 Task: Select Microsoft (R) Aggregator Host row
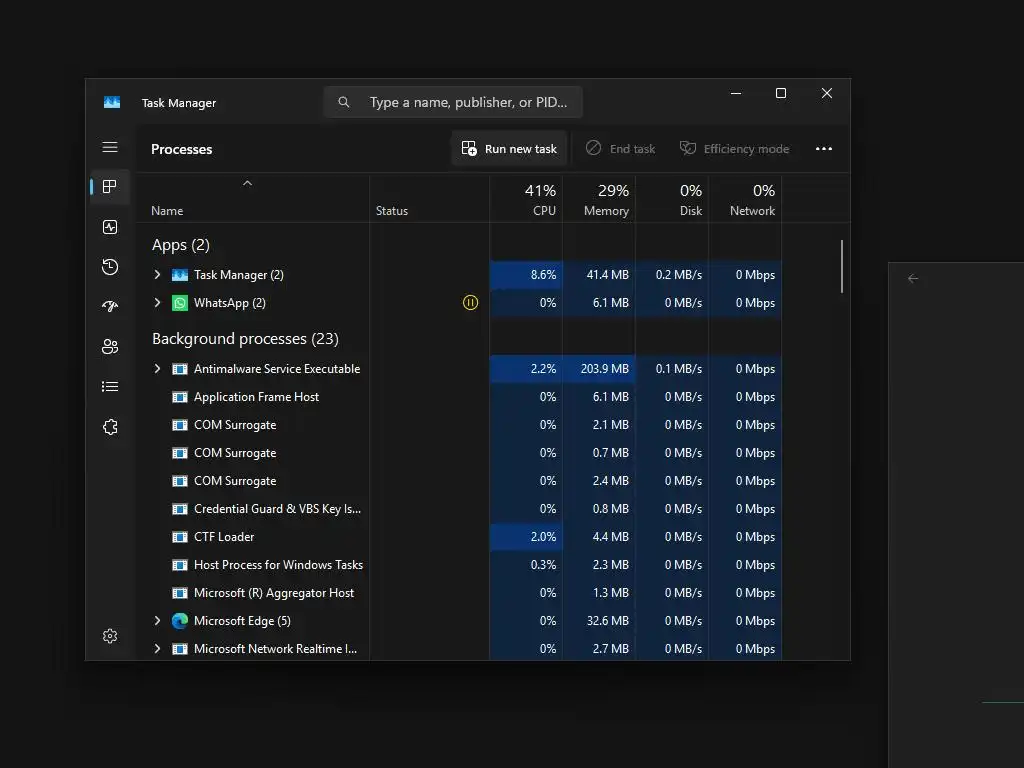click(x=459, y=593)
